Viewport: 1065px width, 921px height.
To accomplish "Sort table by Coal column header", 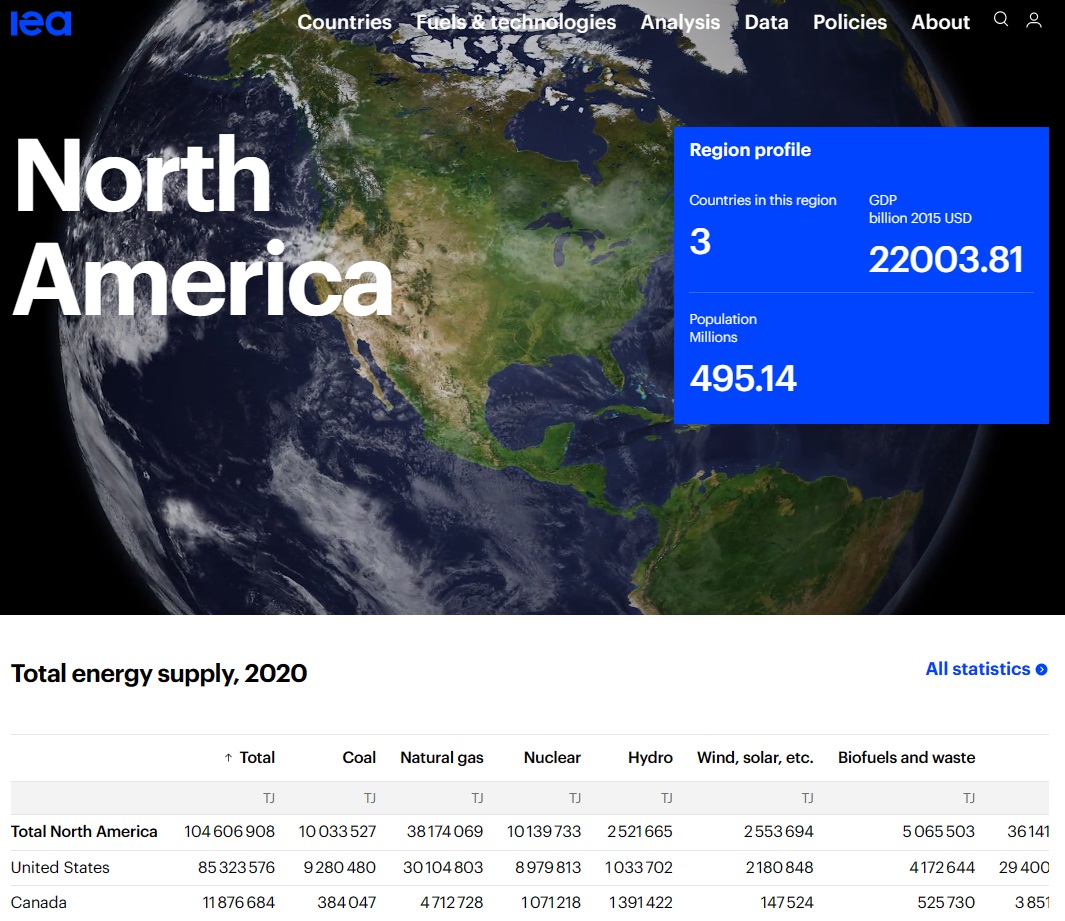I will [x=359, y=757].
